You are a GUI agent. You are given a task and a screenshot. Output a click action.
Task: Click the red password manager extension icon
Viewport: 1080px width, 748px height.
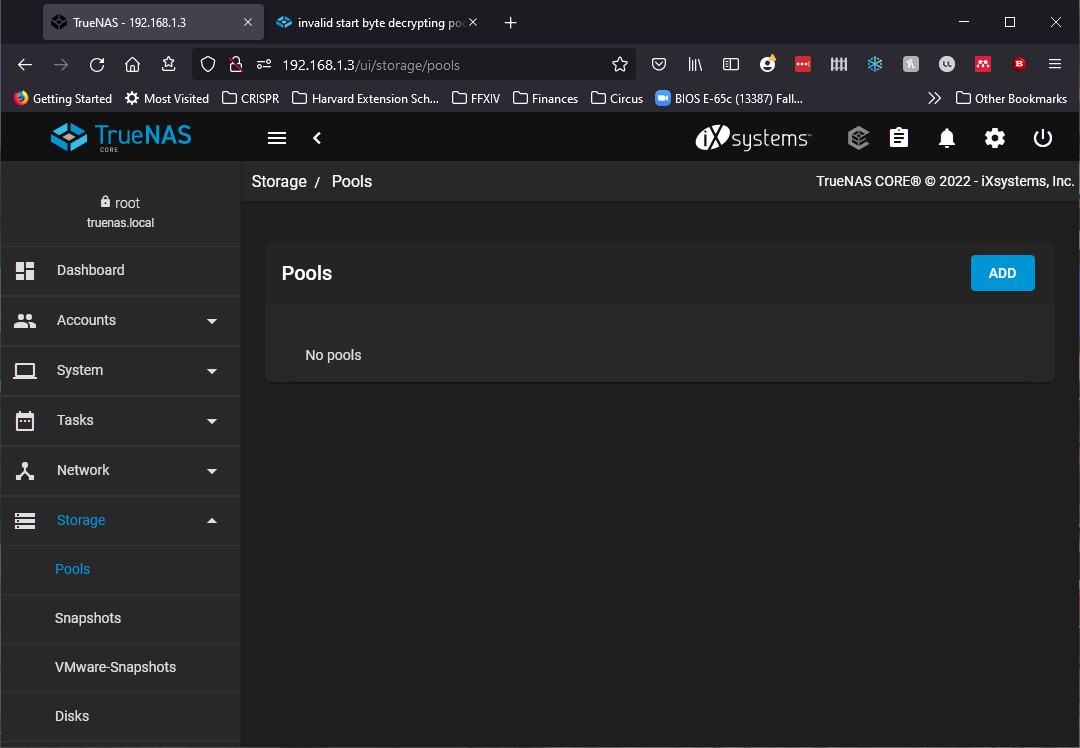(802, 65)
